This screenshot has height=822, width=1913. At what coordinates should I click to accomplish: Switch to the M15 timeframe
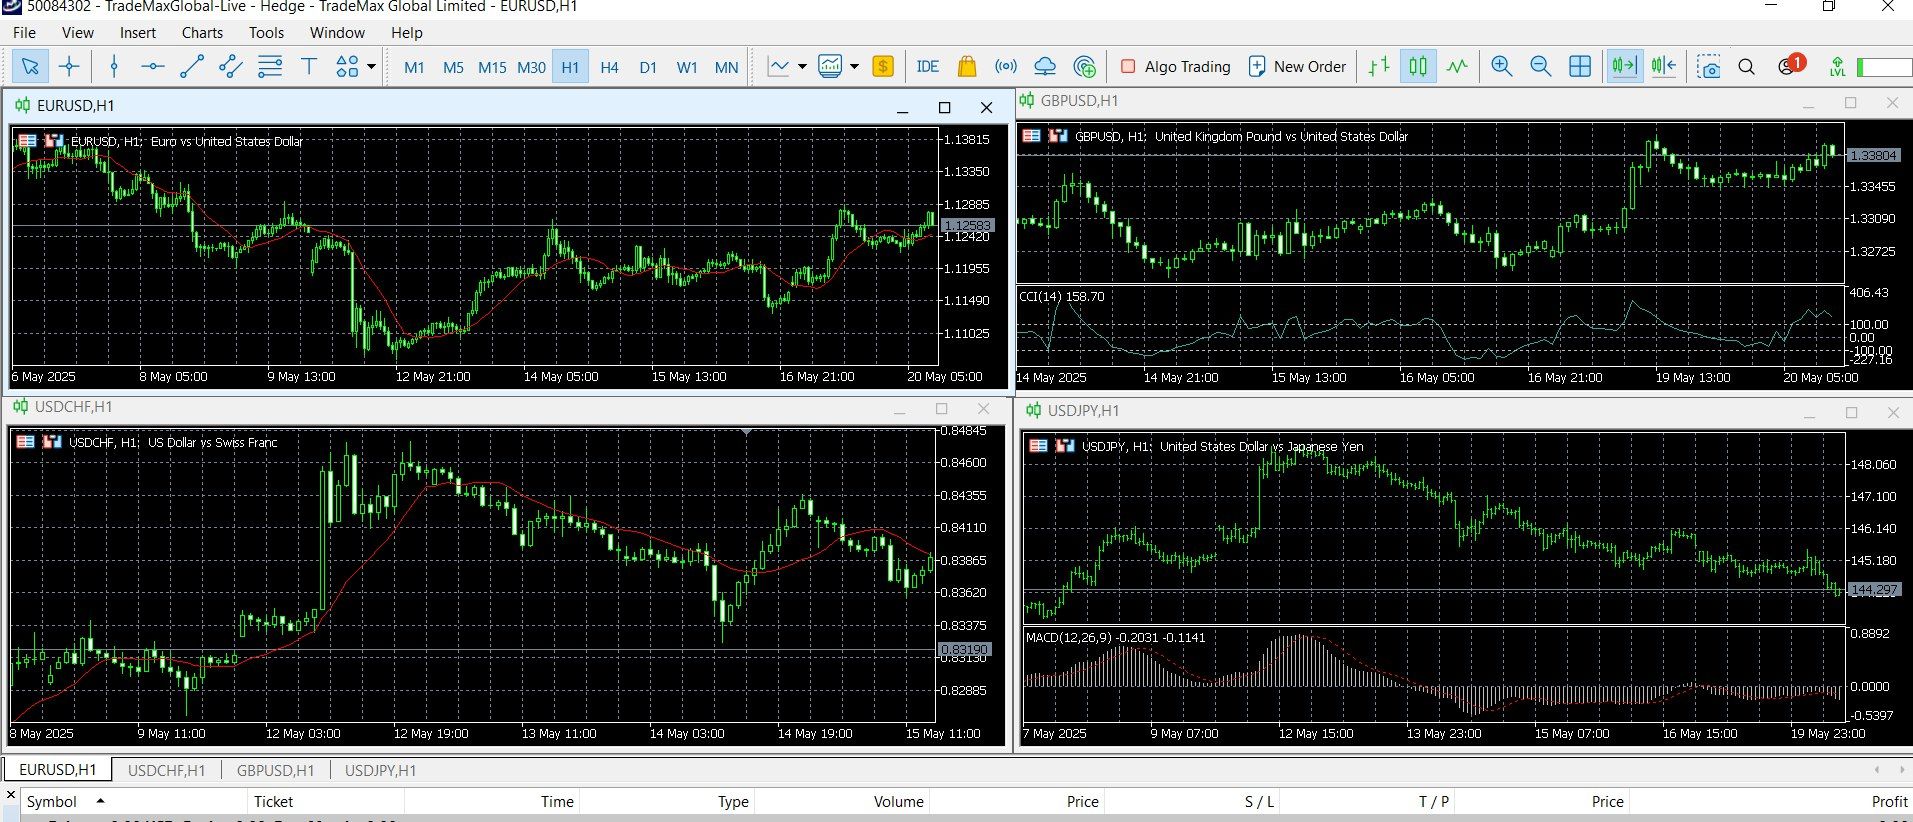click(x=492, y=67)
